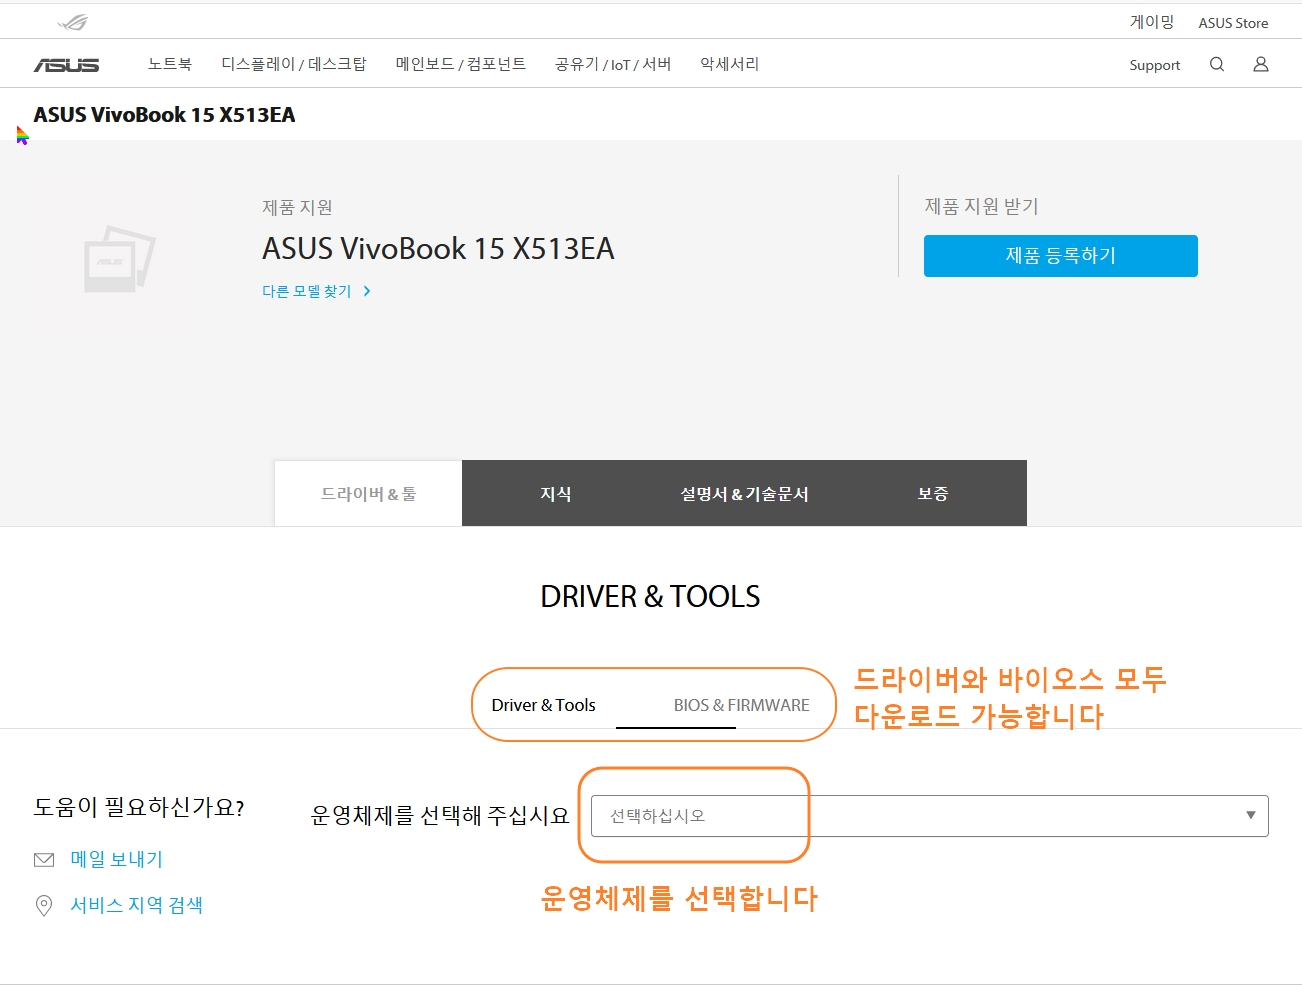Open the 노트북 menu
This screenshot has height=985, width=1302.
coord(169,63)
